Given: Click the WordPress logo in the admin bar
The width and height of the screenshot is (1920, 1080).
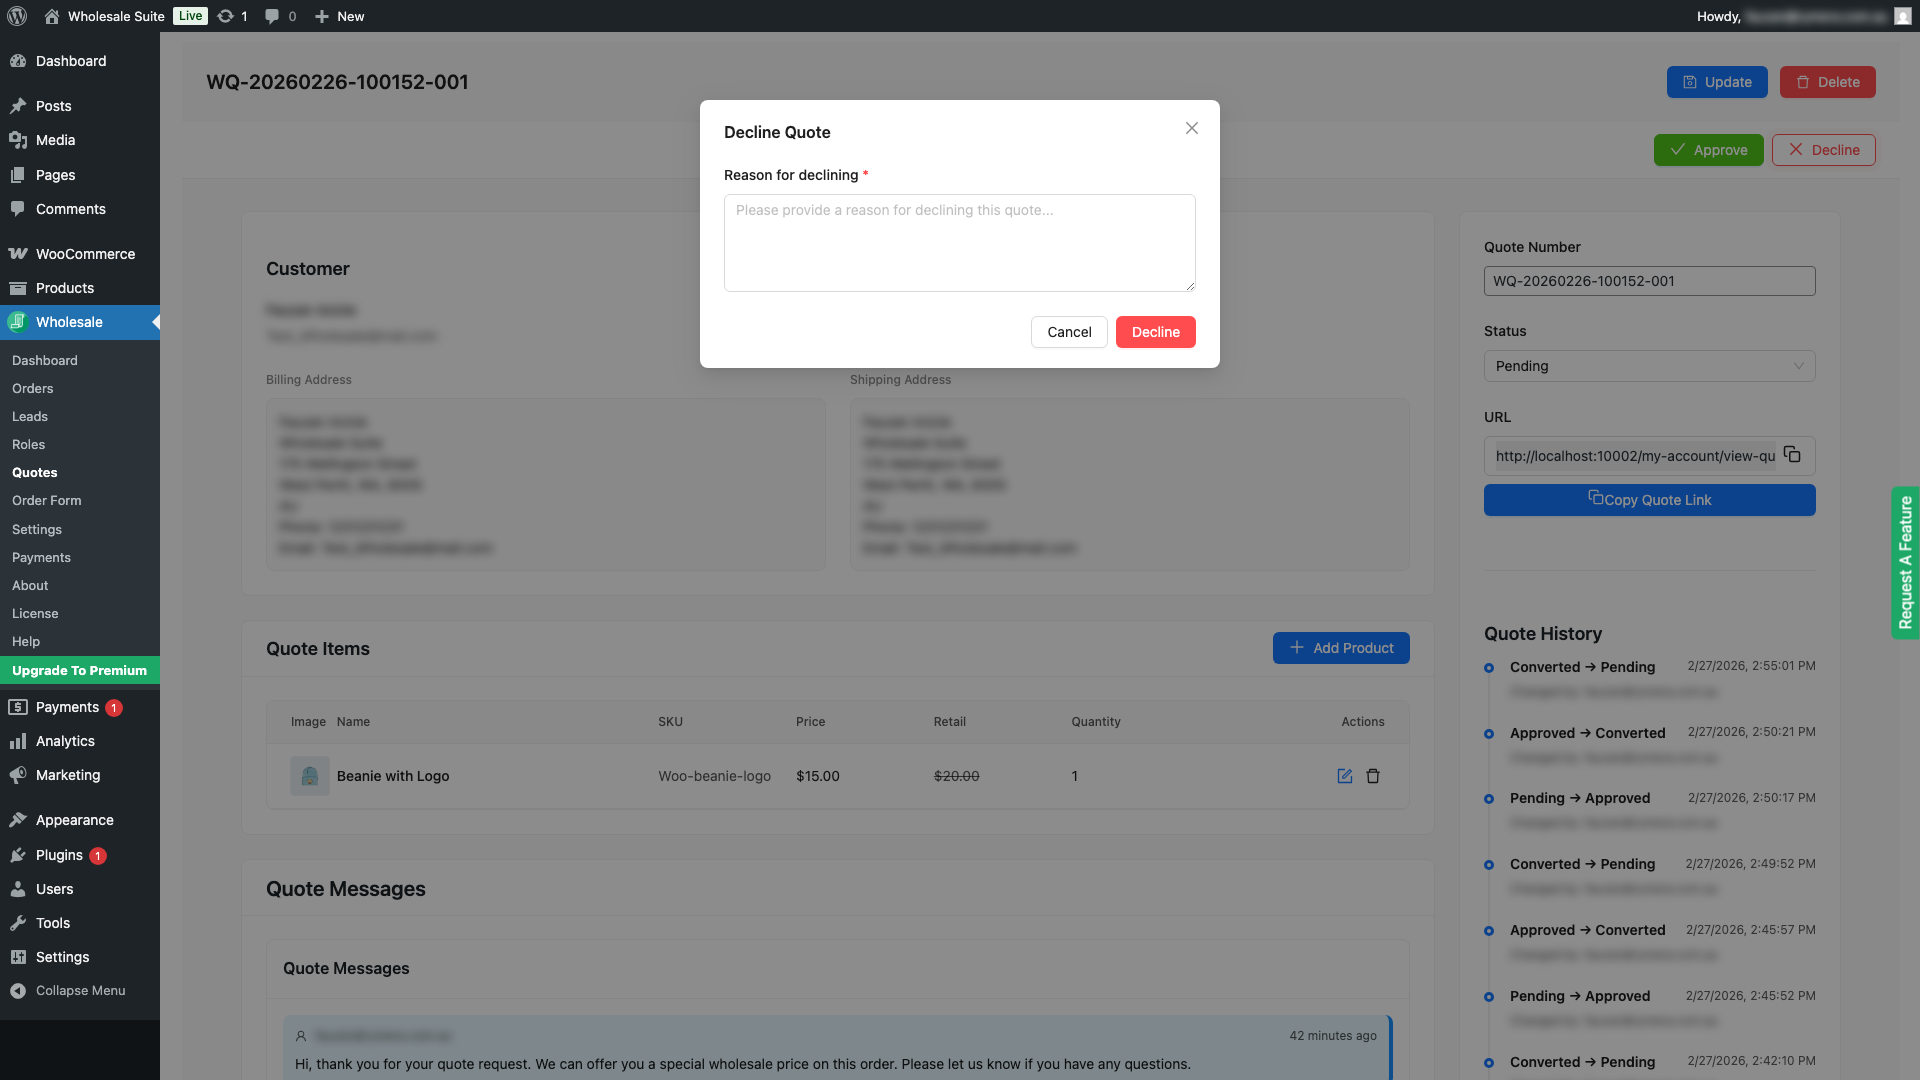Looking at the screenshot, I should (17, 16).
